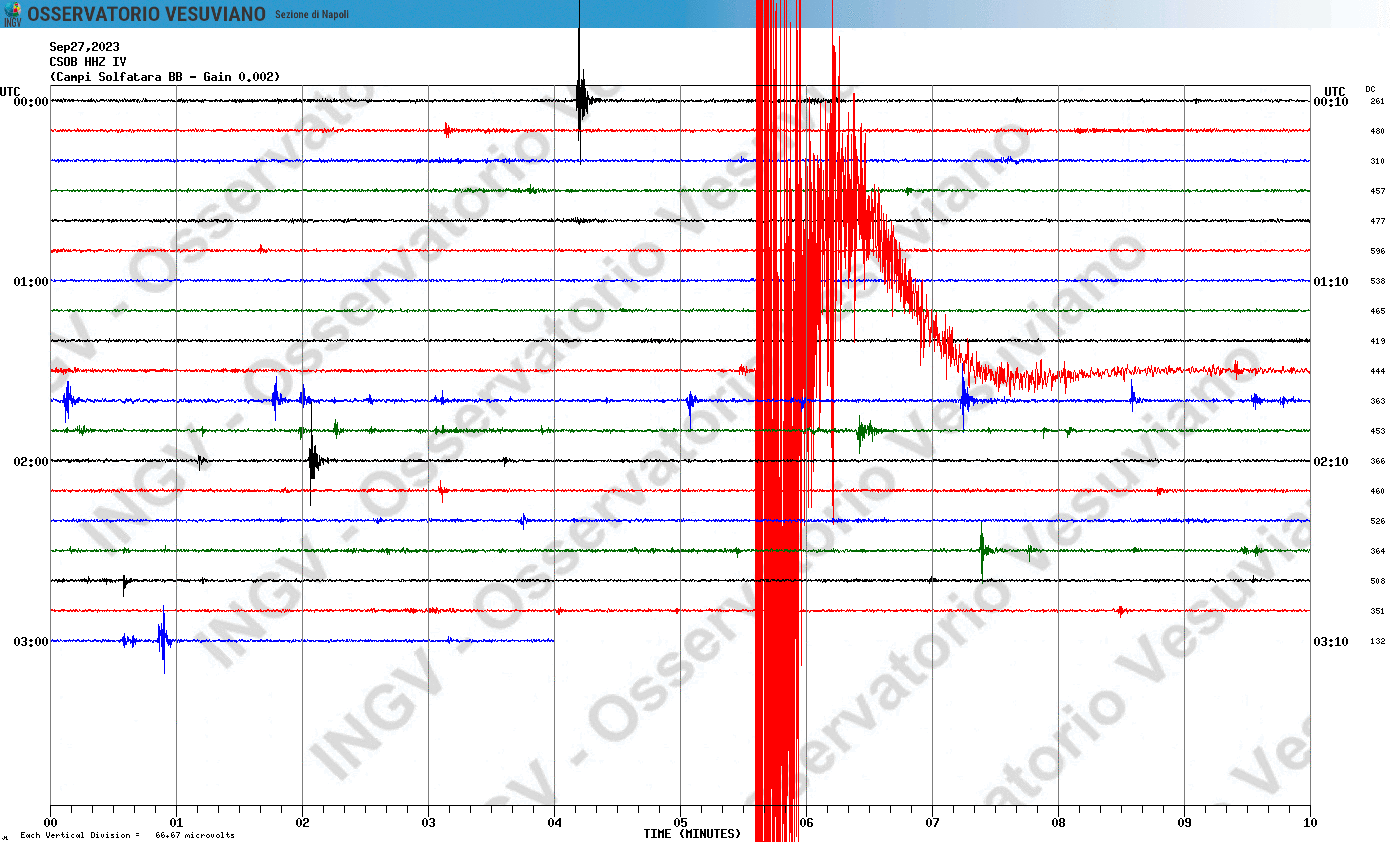Click the 03:00 start time label
1390x849 pixels.
pos(31,641)
